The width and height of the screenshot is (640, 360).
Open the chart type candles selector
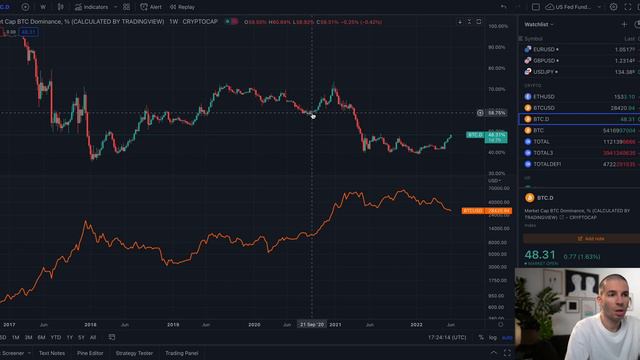coord(60,7)
